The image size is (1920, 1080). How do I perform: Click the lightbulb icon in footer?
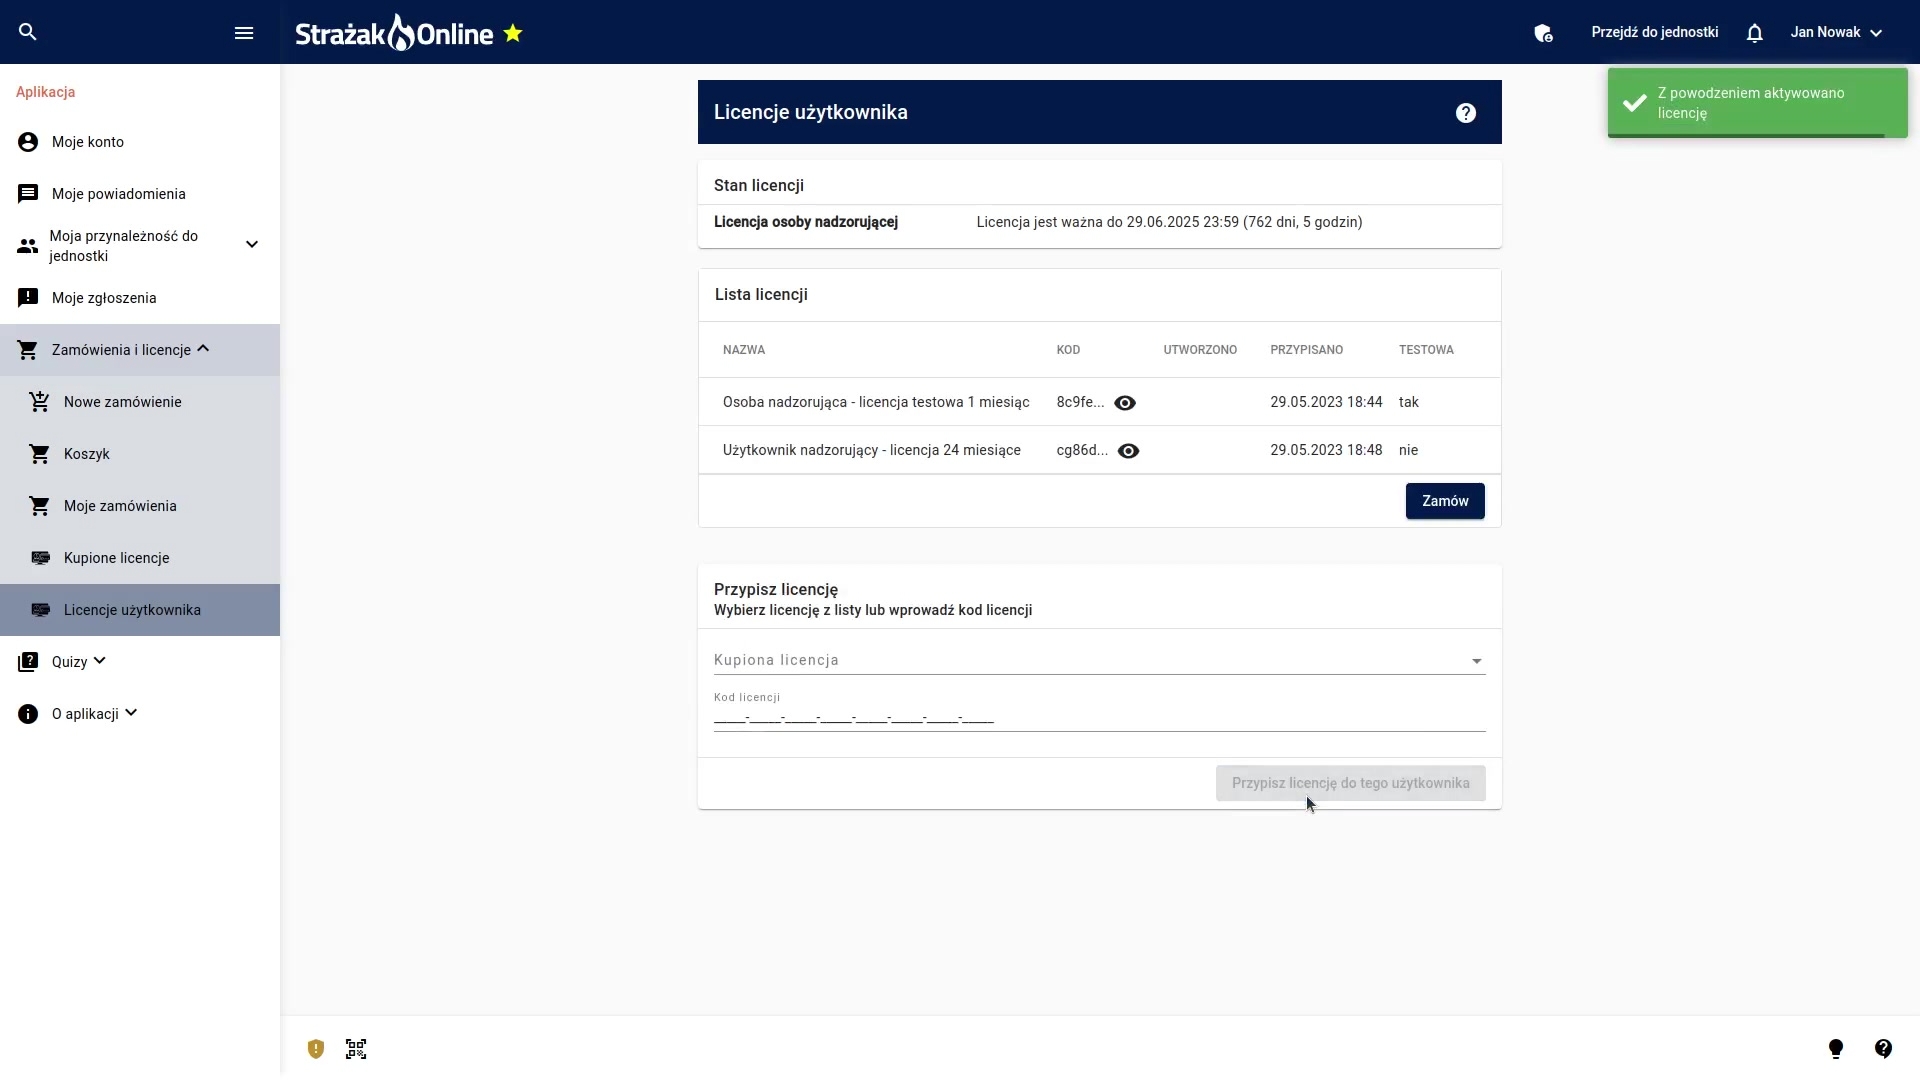point(1836,1049)
